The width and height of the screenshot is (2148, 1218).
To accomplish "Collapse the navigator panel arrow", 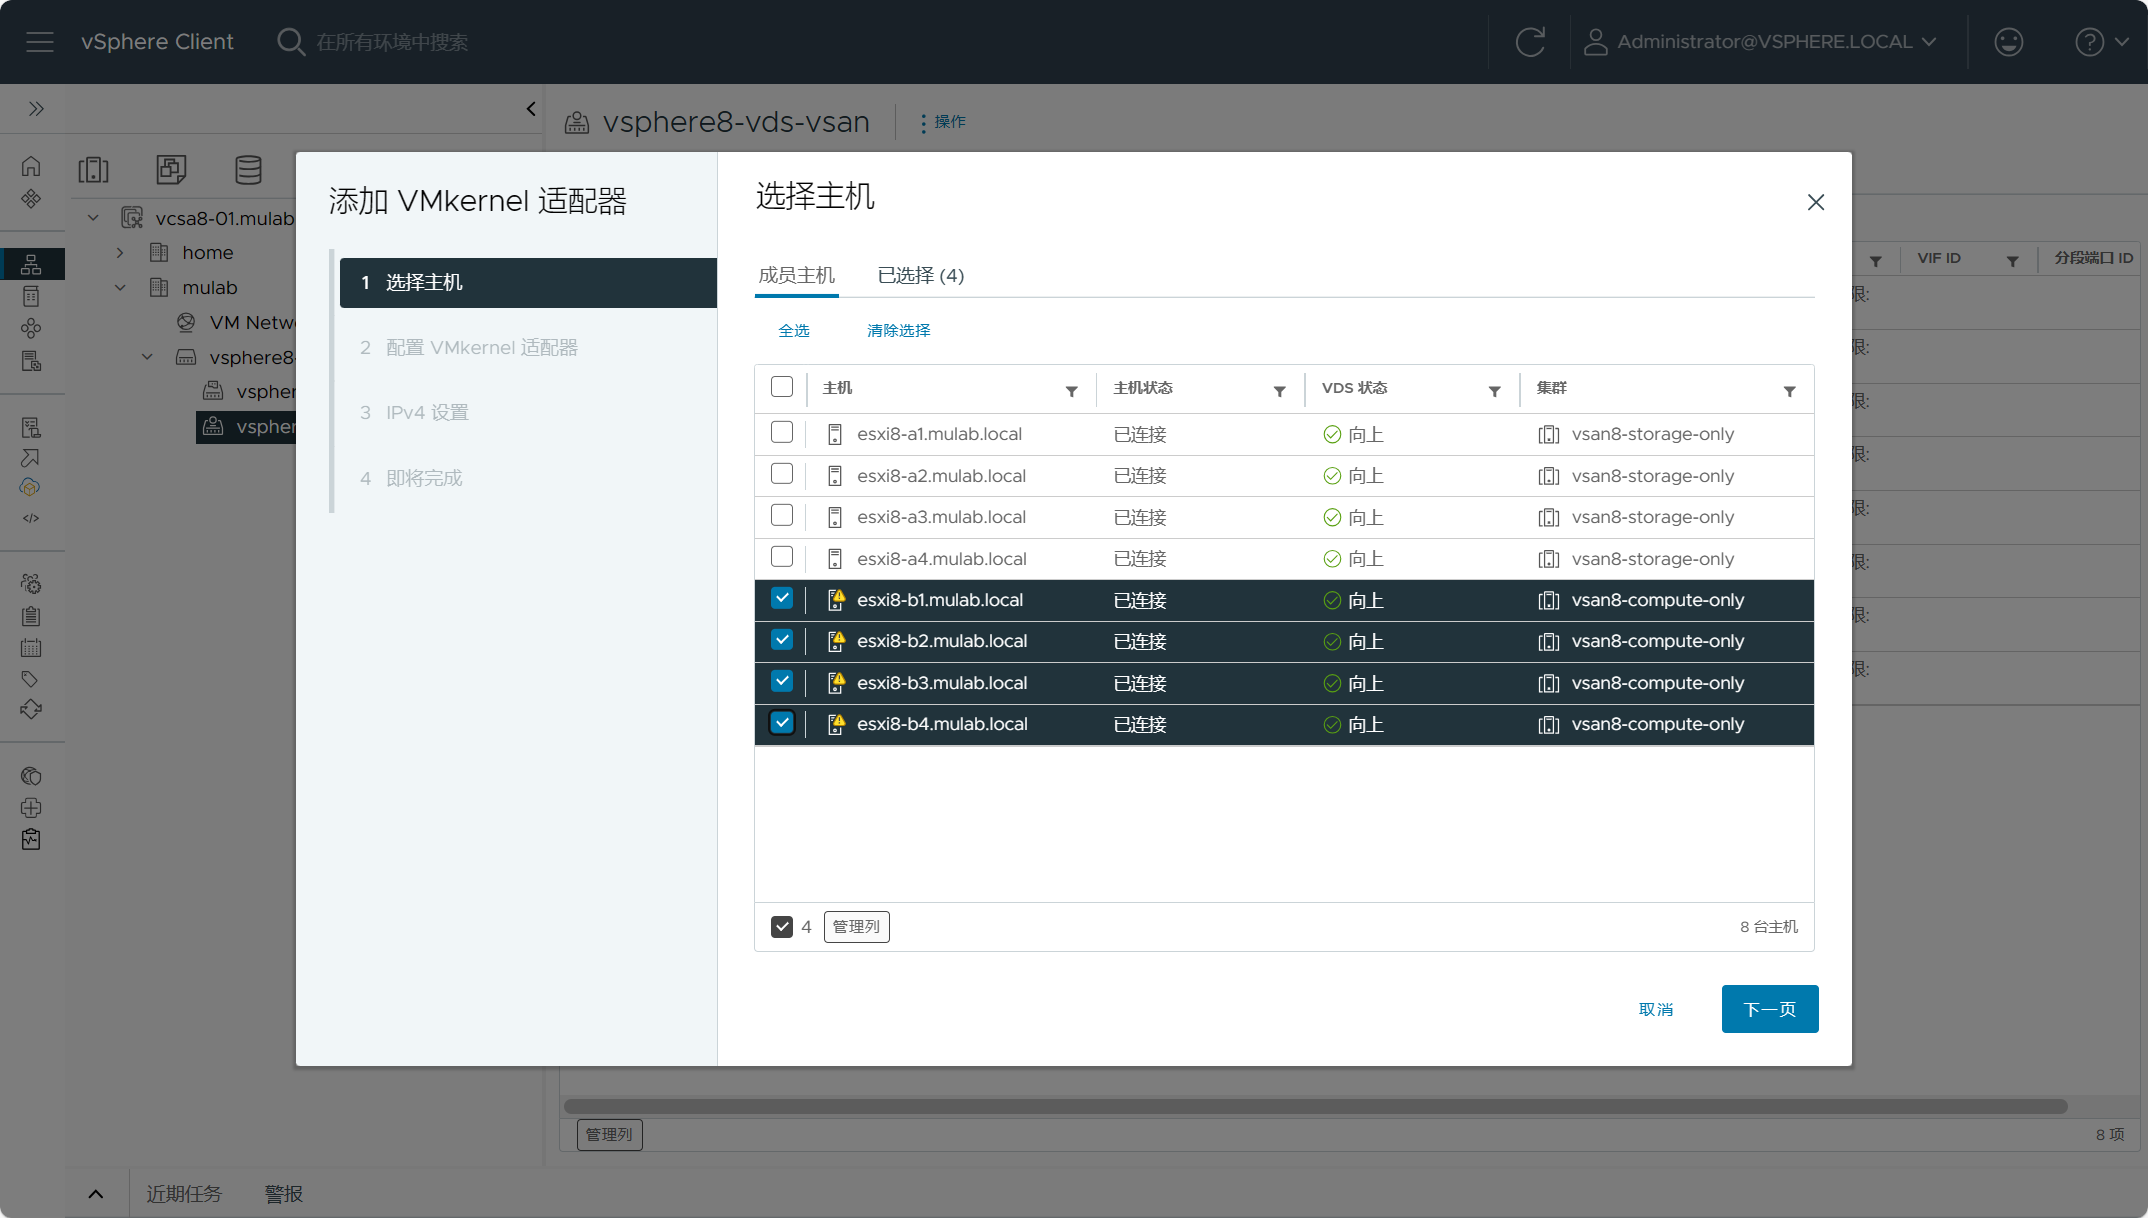I will pos(531,108).
